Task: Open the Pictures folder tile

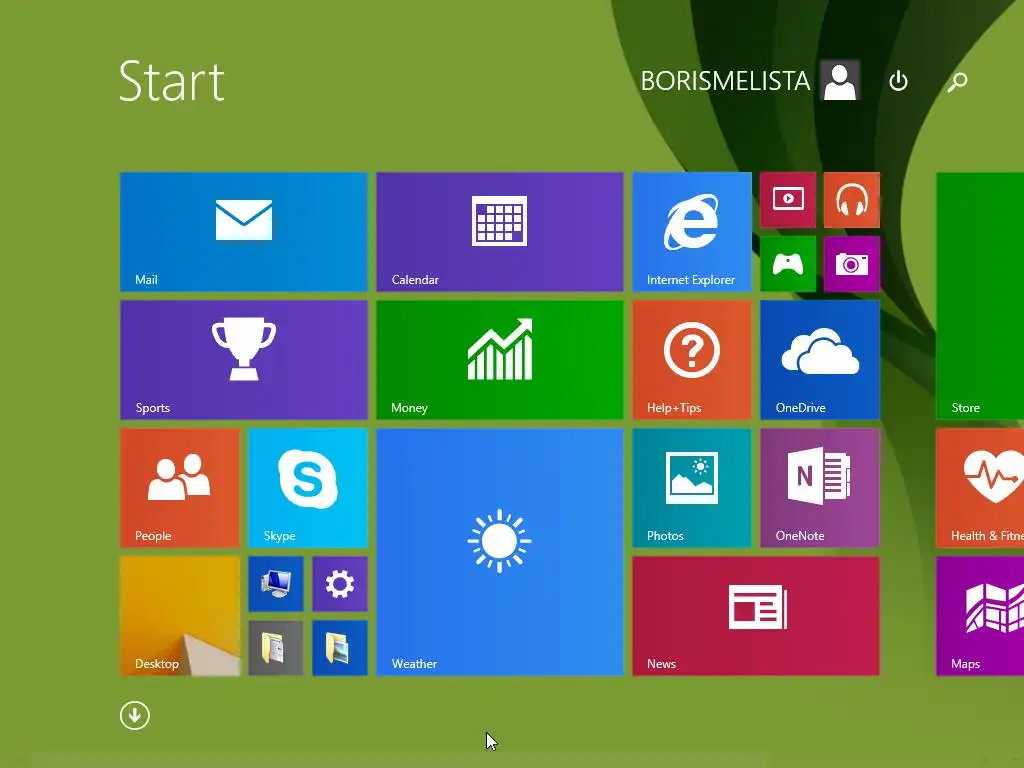Action: pyautogui.click(x=340, y=648)
